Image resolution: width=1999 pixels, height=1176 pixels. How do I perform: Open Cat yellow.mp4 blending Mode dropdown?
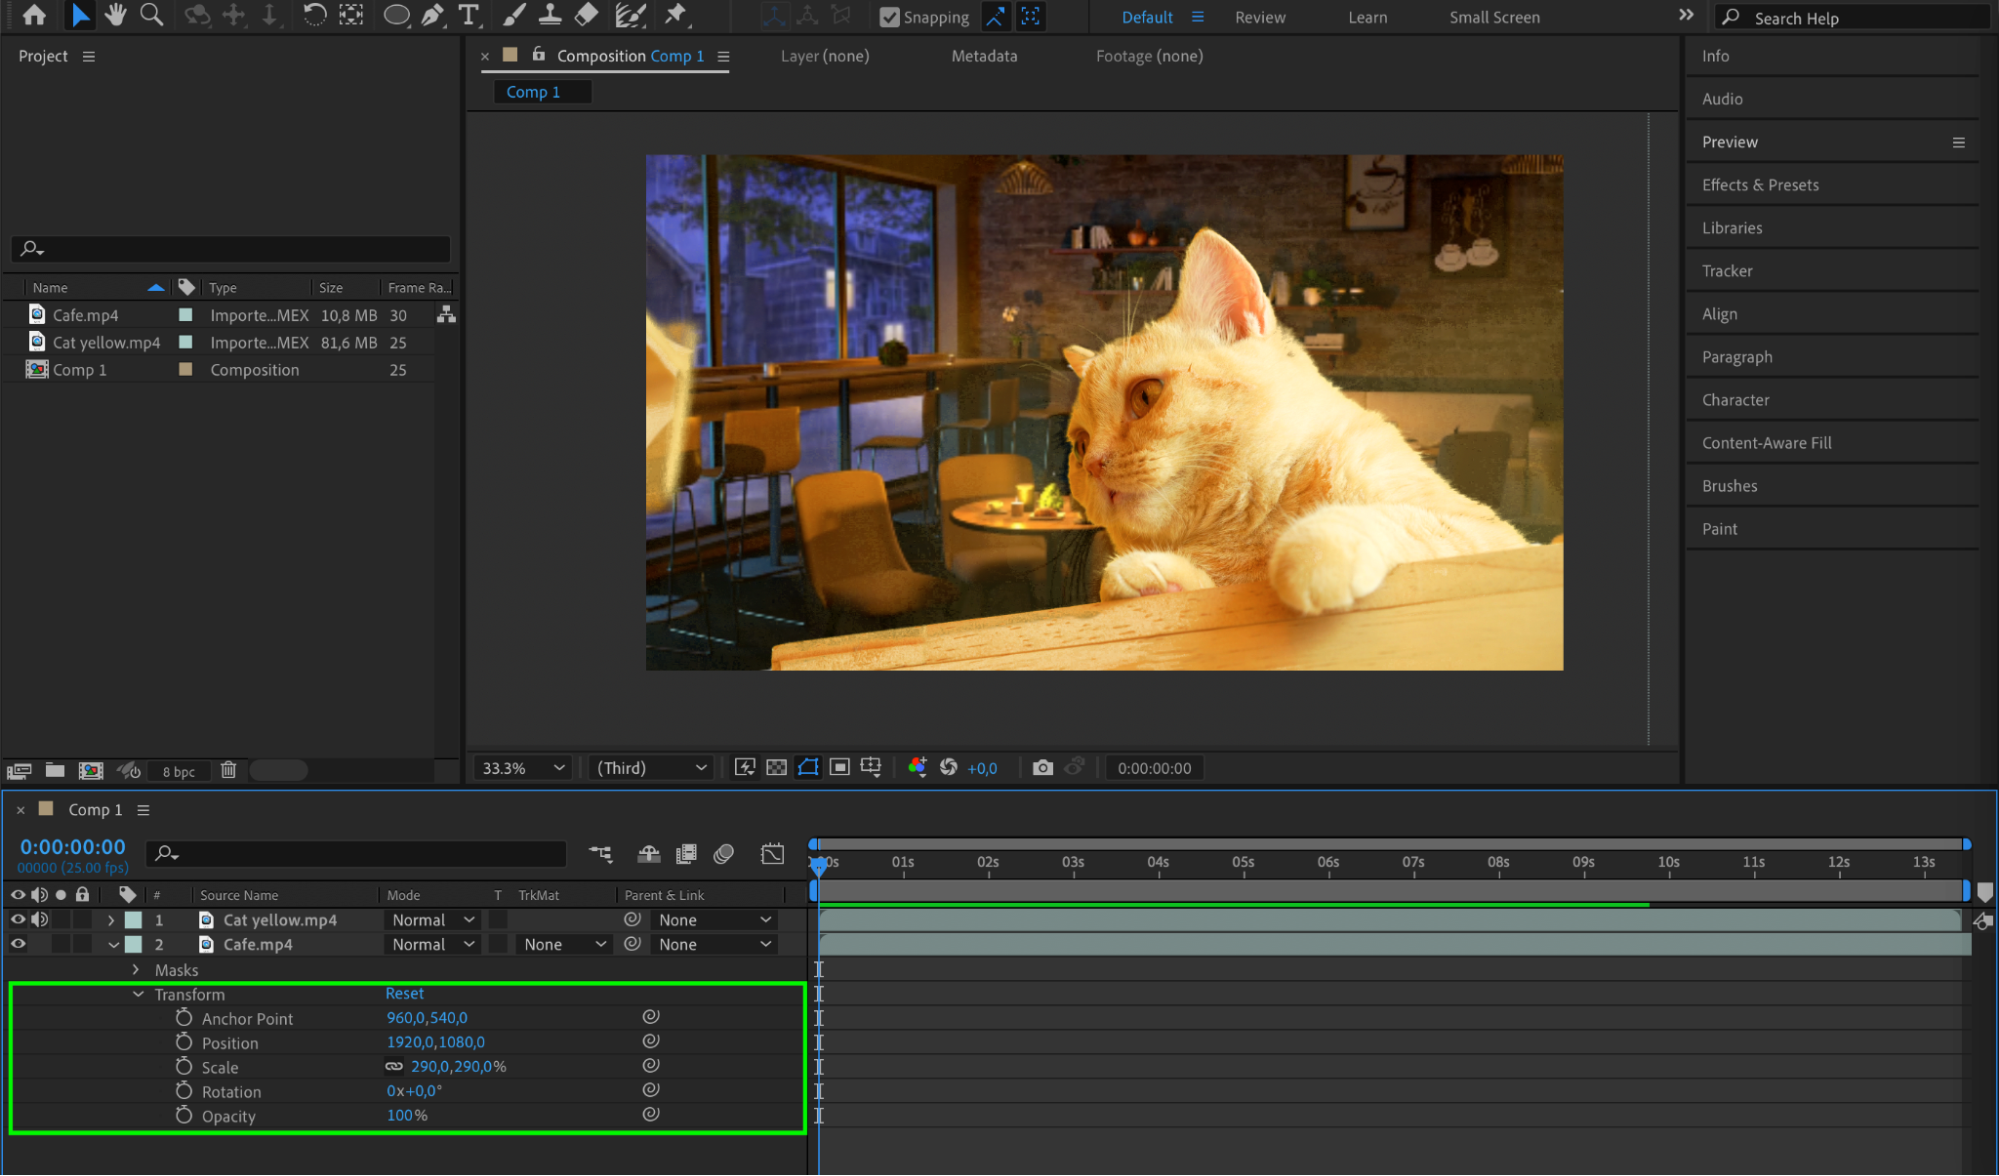(x=432, y=920)
